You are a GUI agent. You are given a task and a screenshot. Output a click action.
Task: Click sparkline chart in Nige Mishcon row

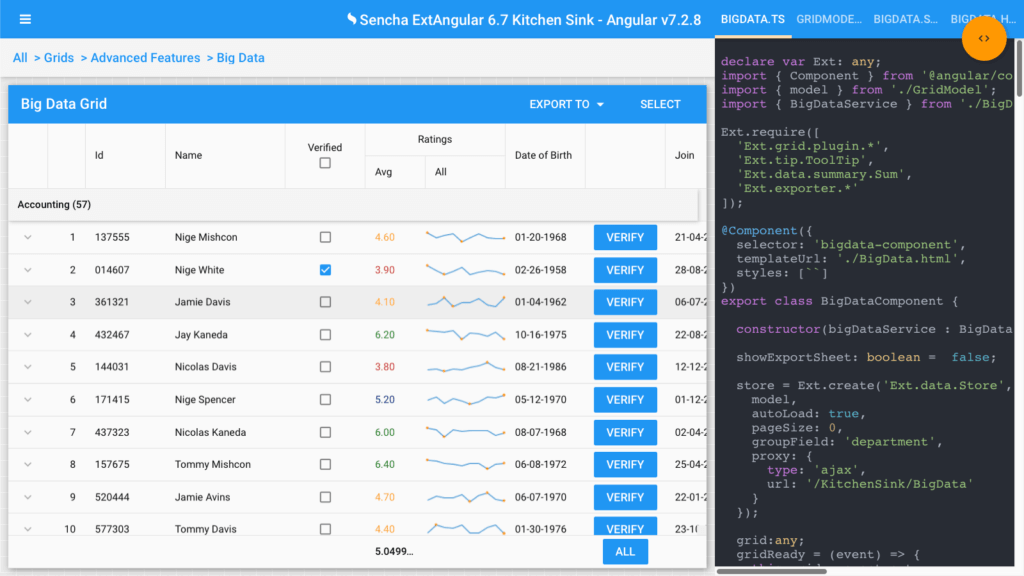pos(465,237)
